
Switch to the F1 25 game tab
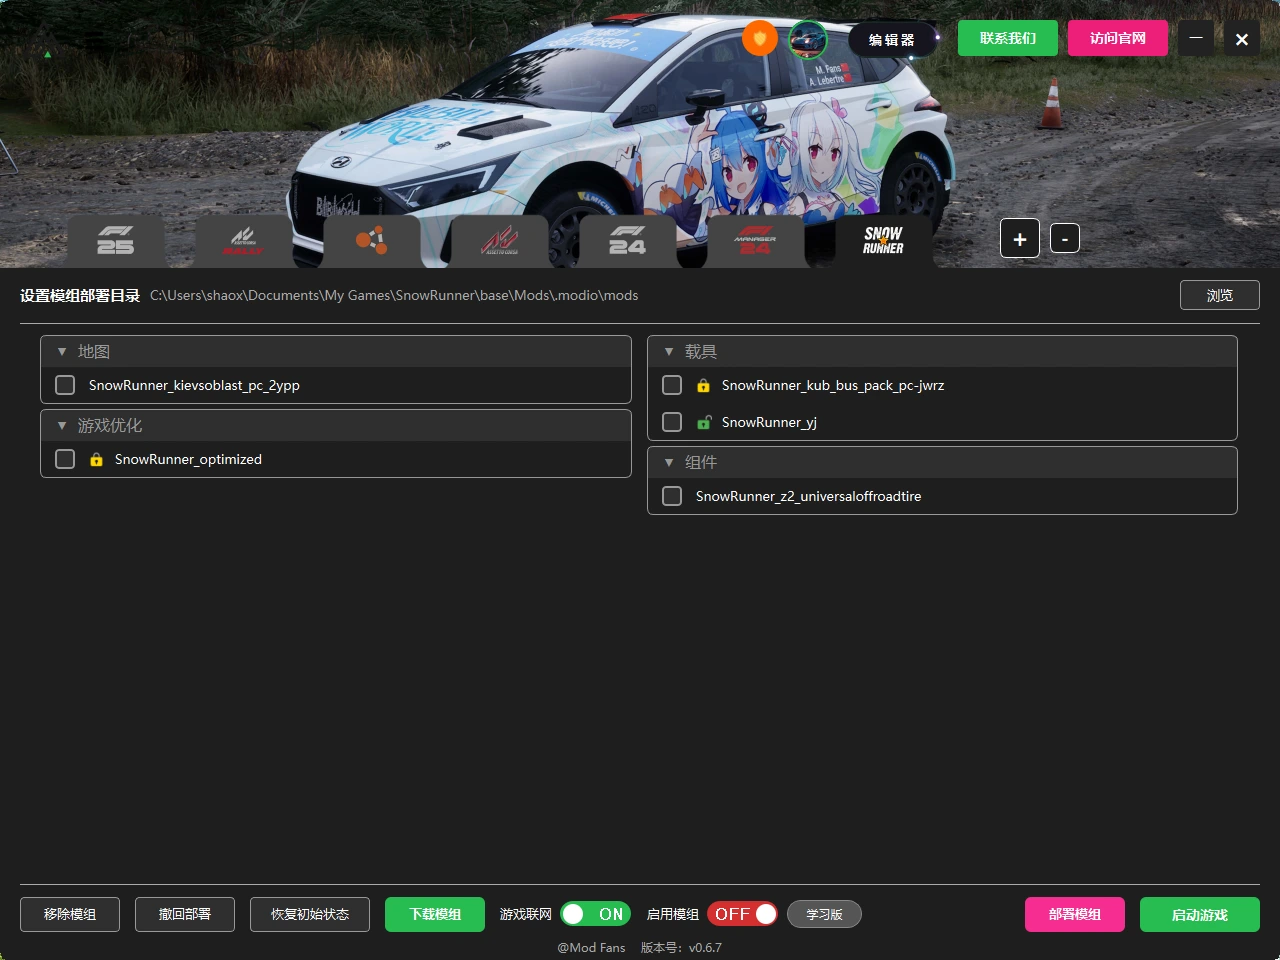[x=116, y=241]
